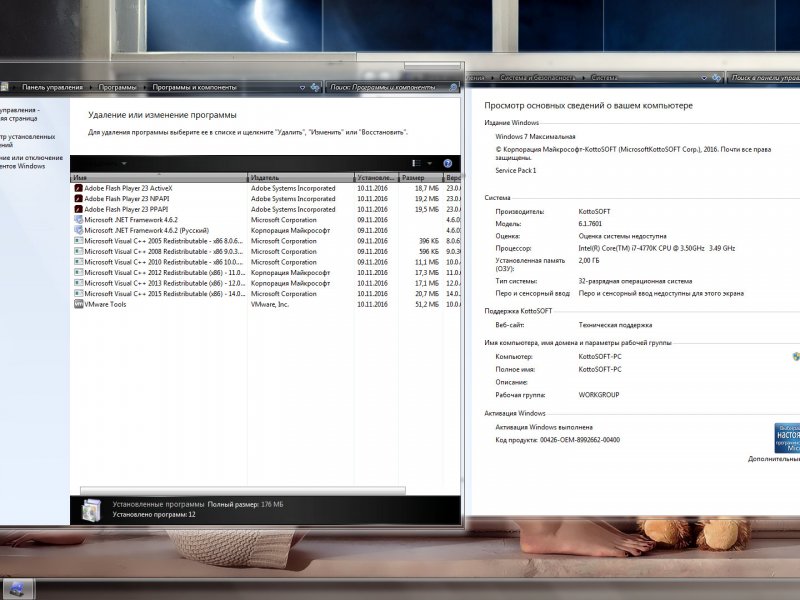Select the Adobe Flash Player 23 NPAPI icon

pyautogui.click(x=79, y=199)
